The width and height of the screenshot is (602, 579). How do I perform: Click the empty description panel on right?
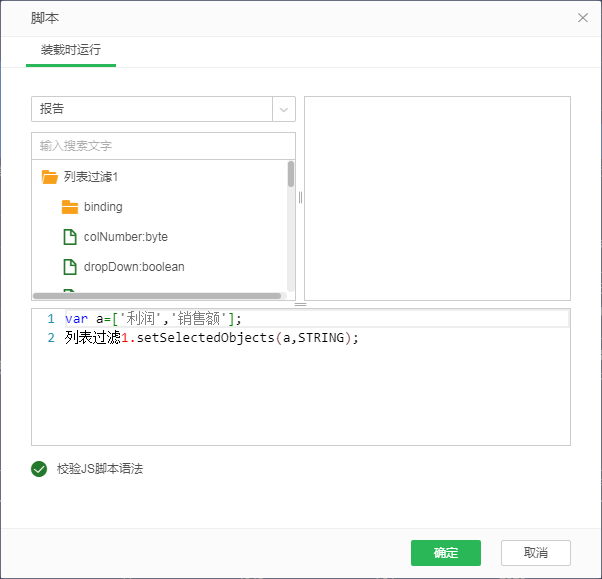click(x=437, y=198)
